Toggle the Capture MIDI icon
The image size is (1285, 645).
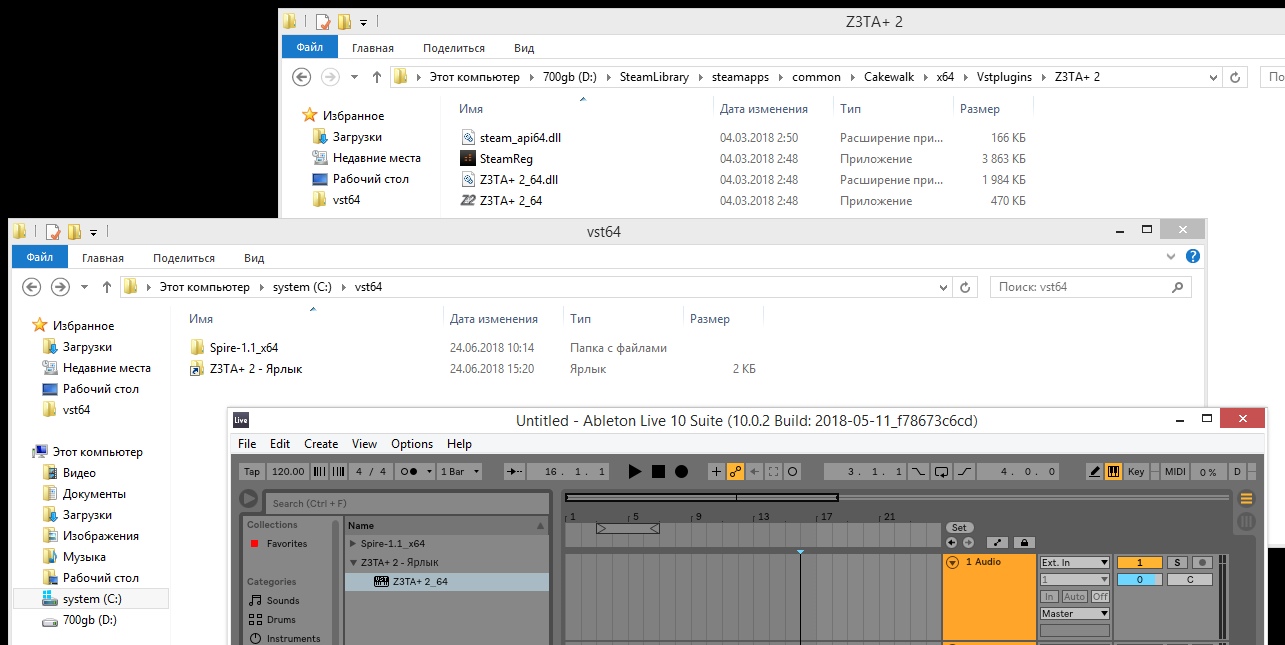tap(773, 471)
